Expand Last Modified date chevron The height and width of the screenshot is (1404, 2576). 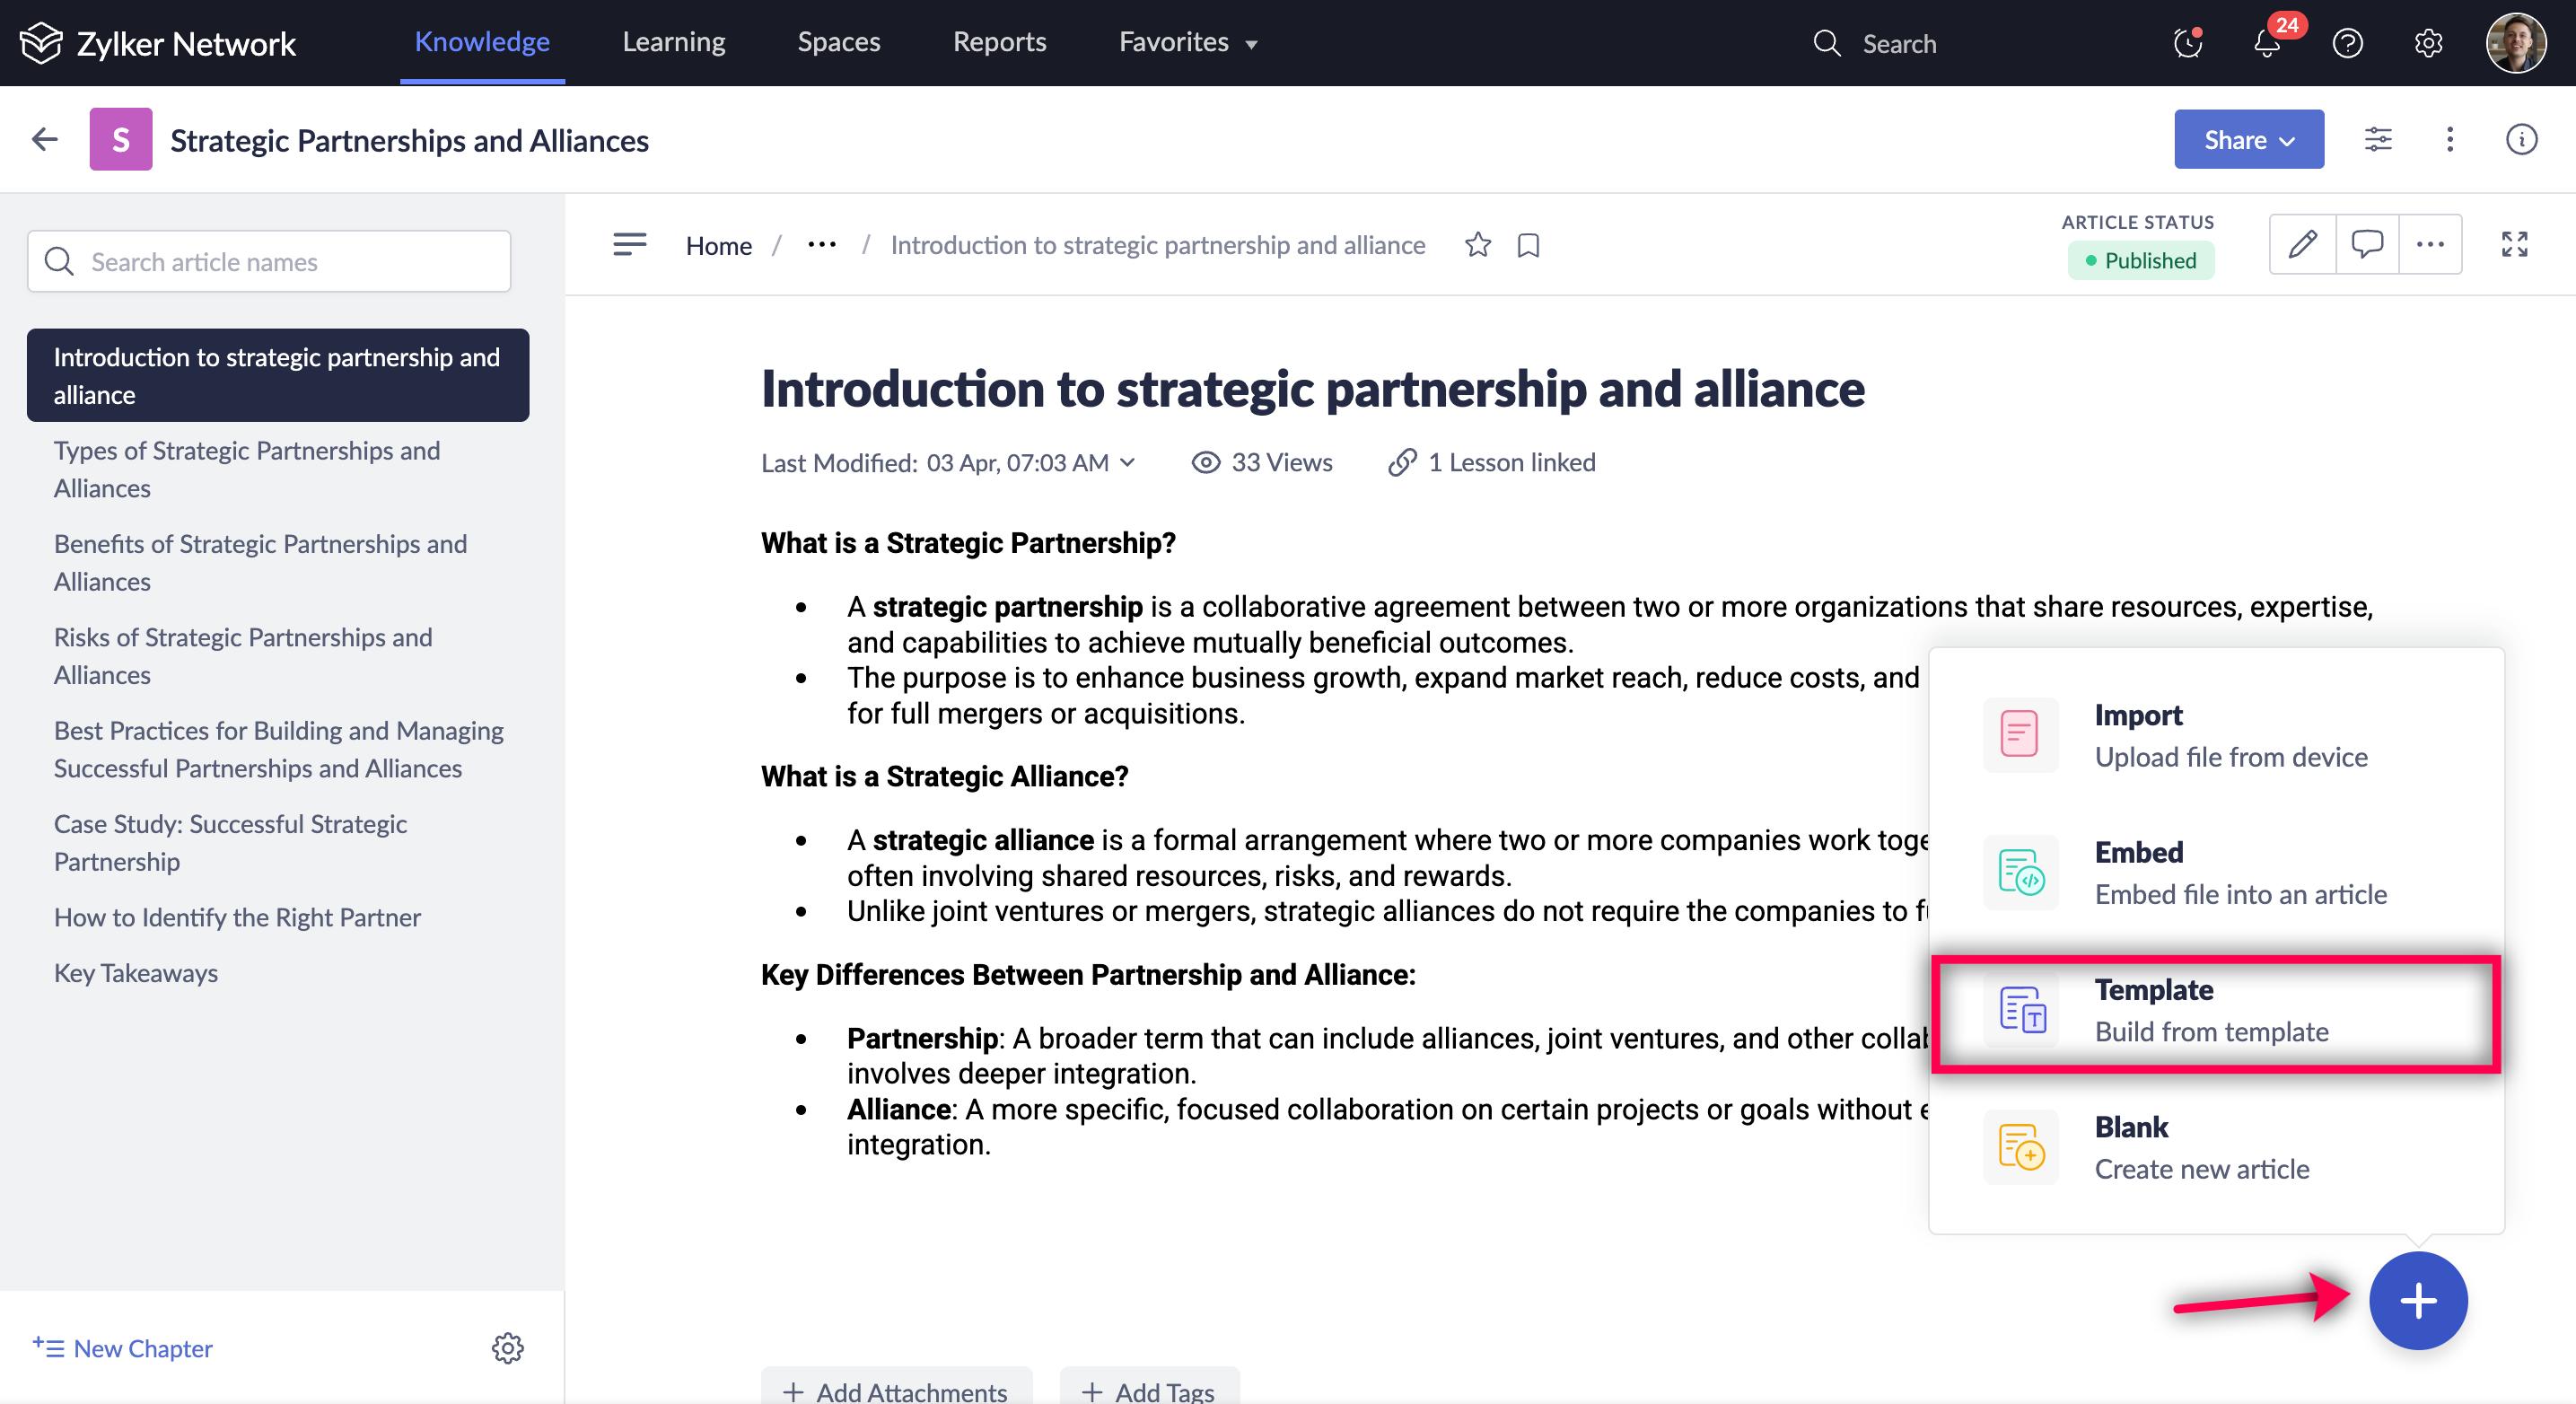pos(1128,462)
